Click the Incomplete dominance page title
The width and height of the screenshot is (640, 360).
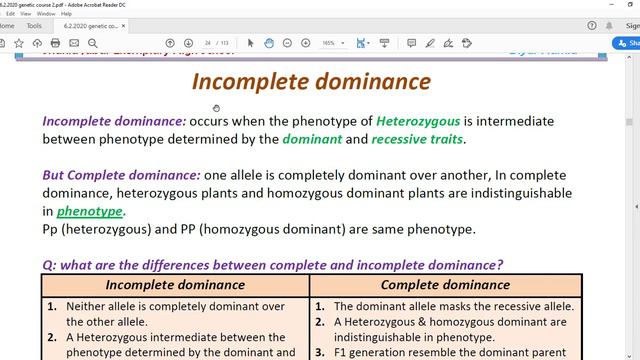click(311, 82)
